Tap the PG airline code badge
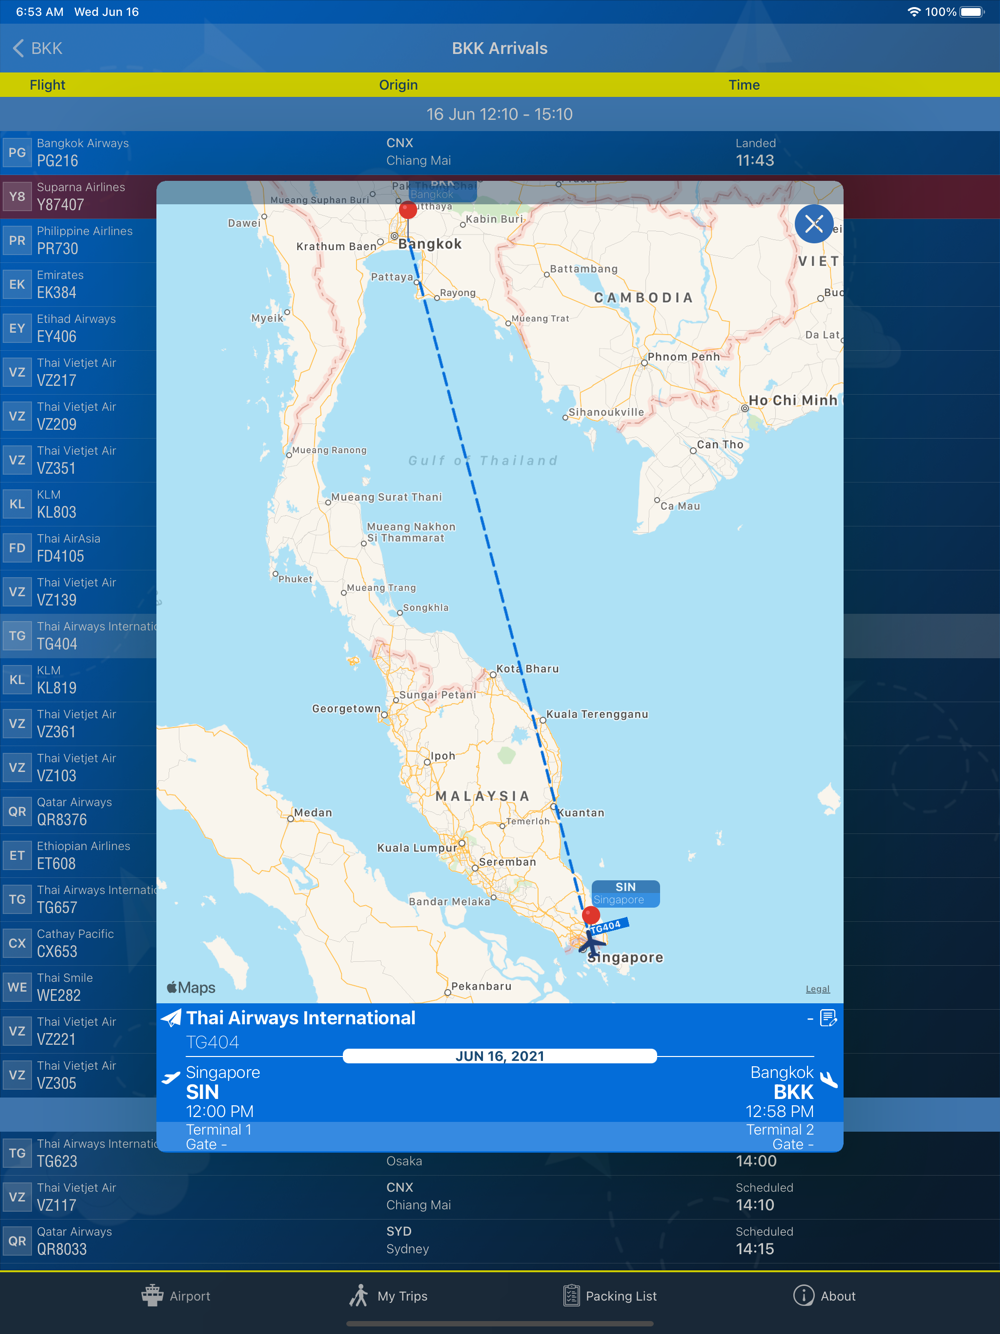The height and width of the screenshot is (1334, 1000). tap(17, 153)
